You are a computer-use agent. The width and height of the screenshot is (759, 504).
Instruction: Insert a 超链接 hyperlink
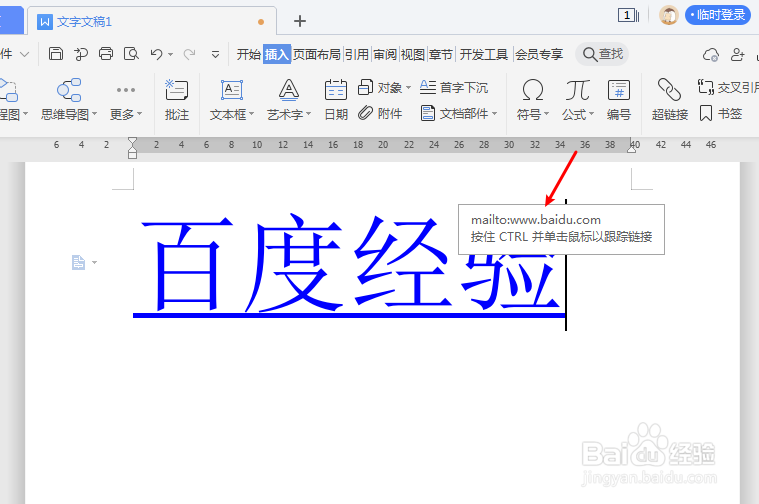[x=669, y=100]
